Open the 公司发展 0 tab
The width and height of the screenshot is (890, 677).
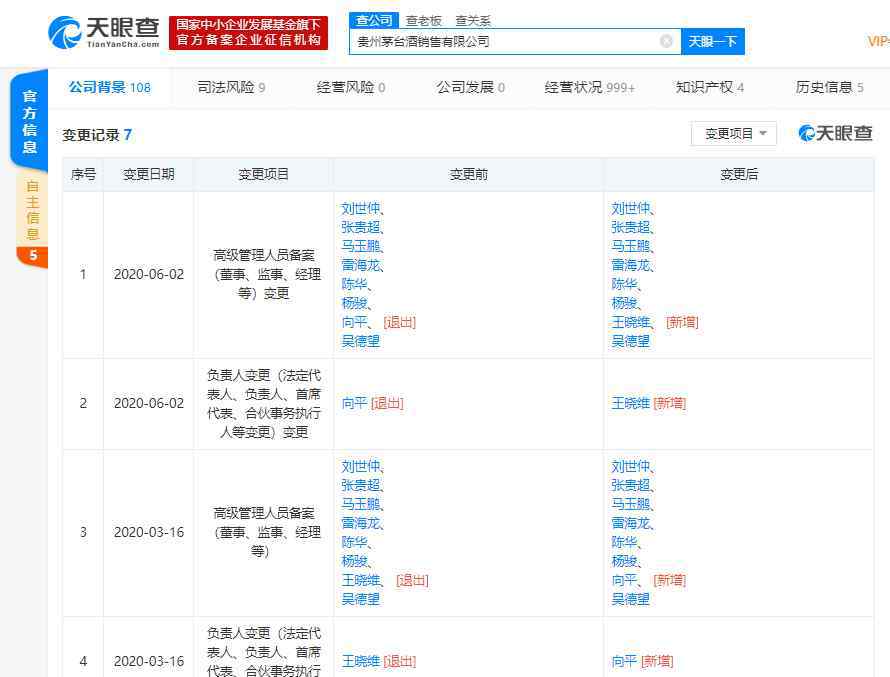click(471, 87)
